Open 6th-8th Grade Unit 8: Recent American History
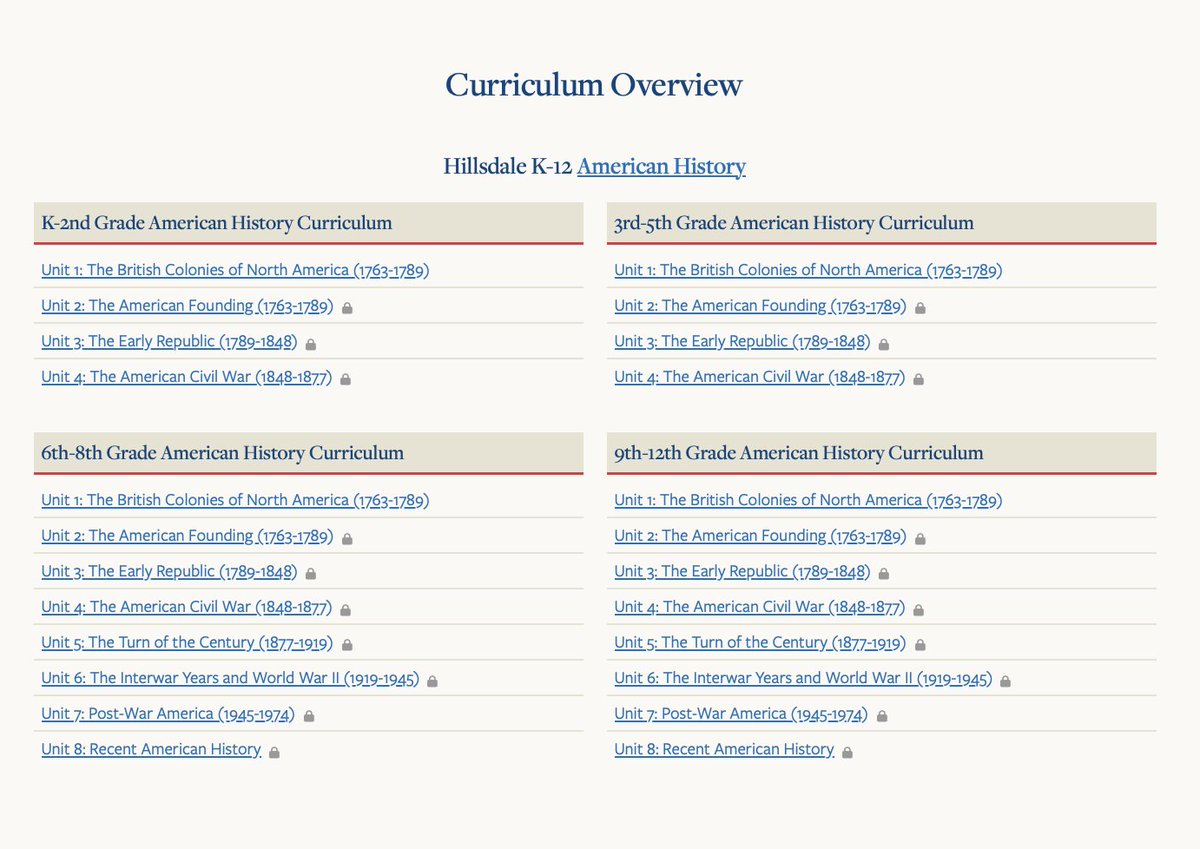Viewport: 1200px width, 849px height. [151, 749]
